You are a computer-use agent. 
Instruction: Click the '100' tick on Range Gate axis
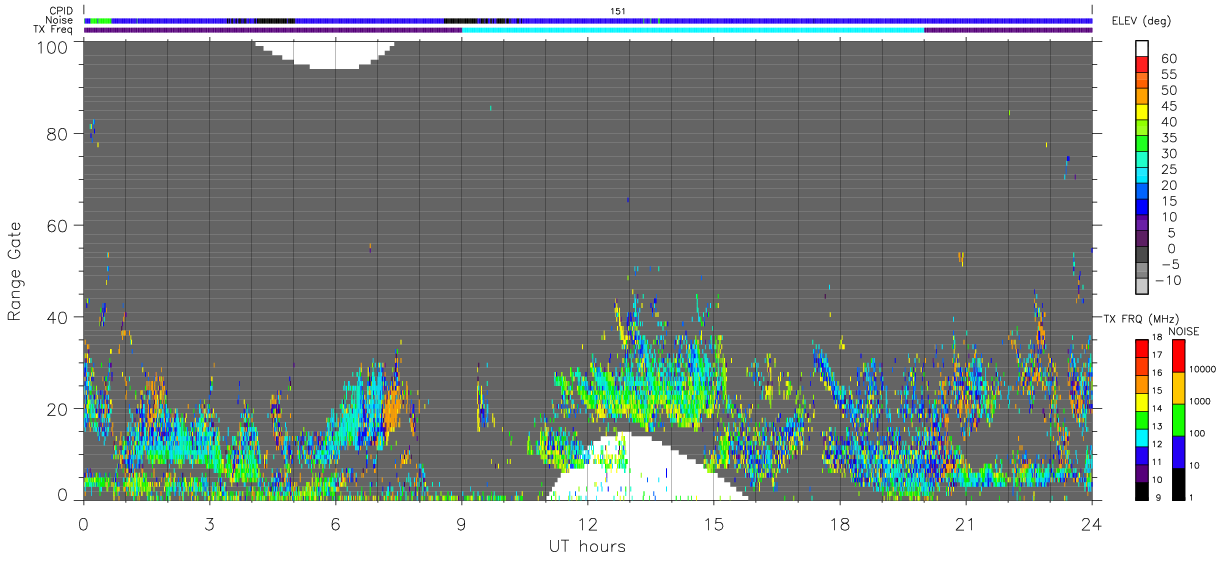click(54, 46)
